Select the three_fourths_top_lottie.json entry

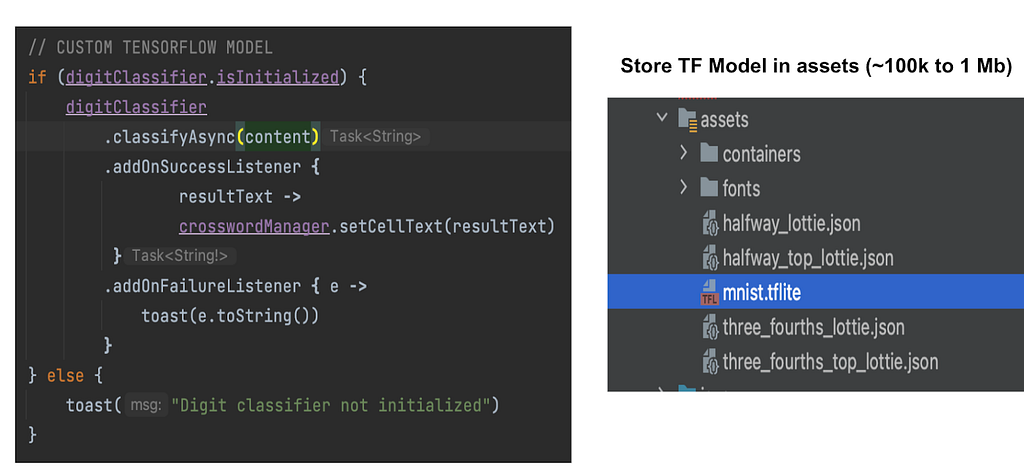pos(816,361)
